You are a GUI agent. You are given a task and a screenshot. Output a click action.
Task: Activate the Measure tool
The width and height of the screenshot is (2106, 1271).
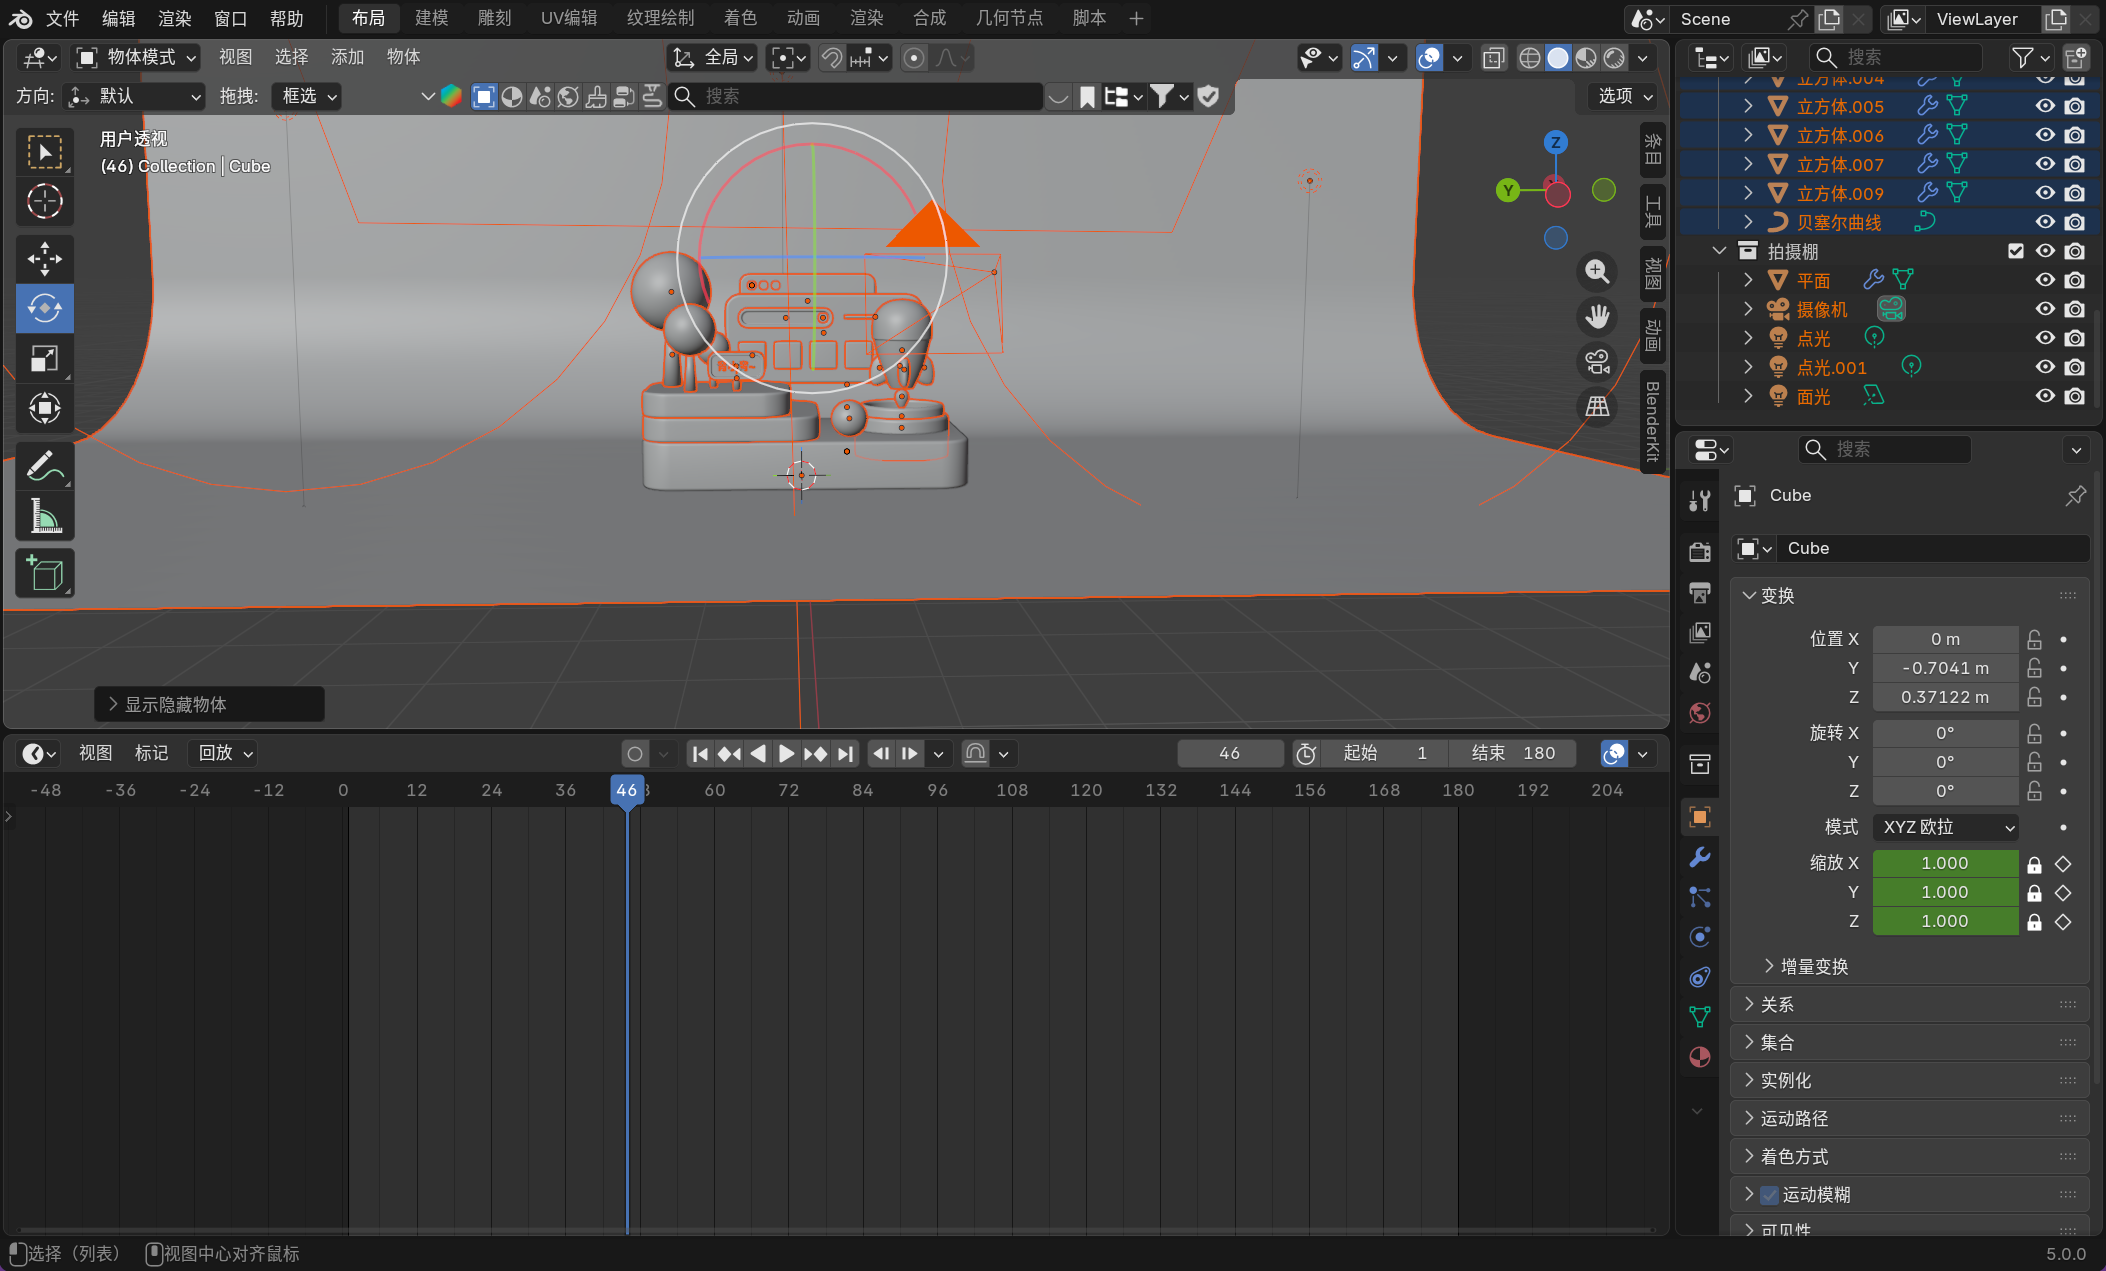(44, 516)
